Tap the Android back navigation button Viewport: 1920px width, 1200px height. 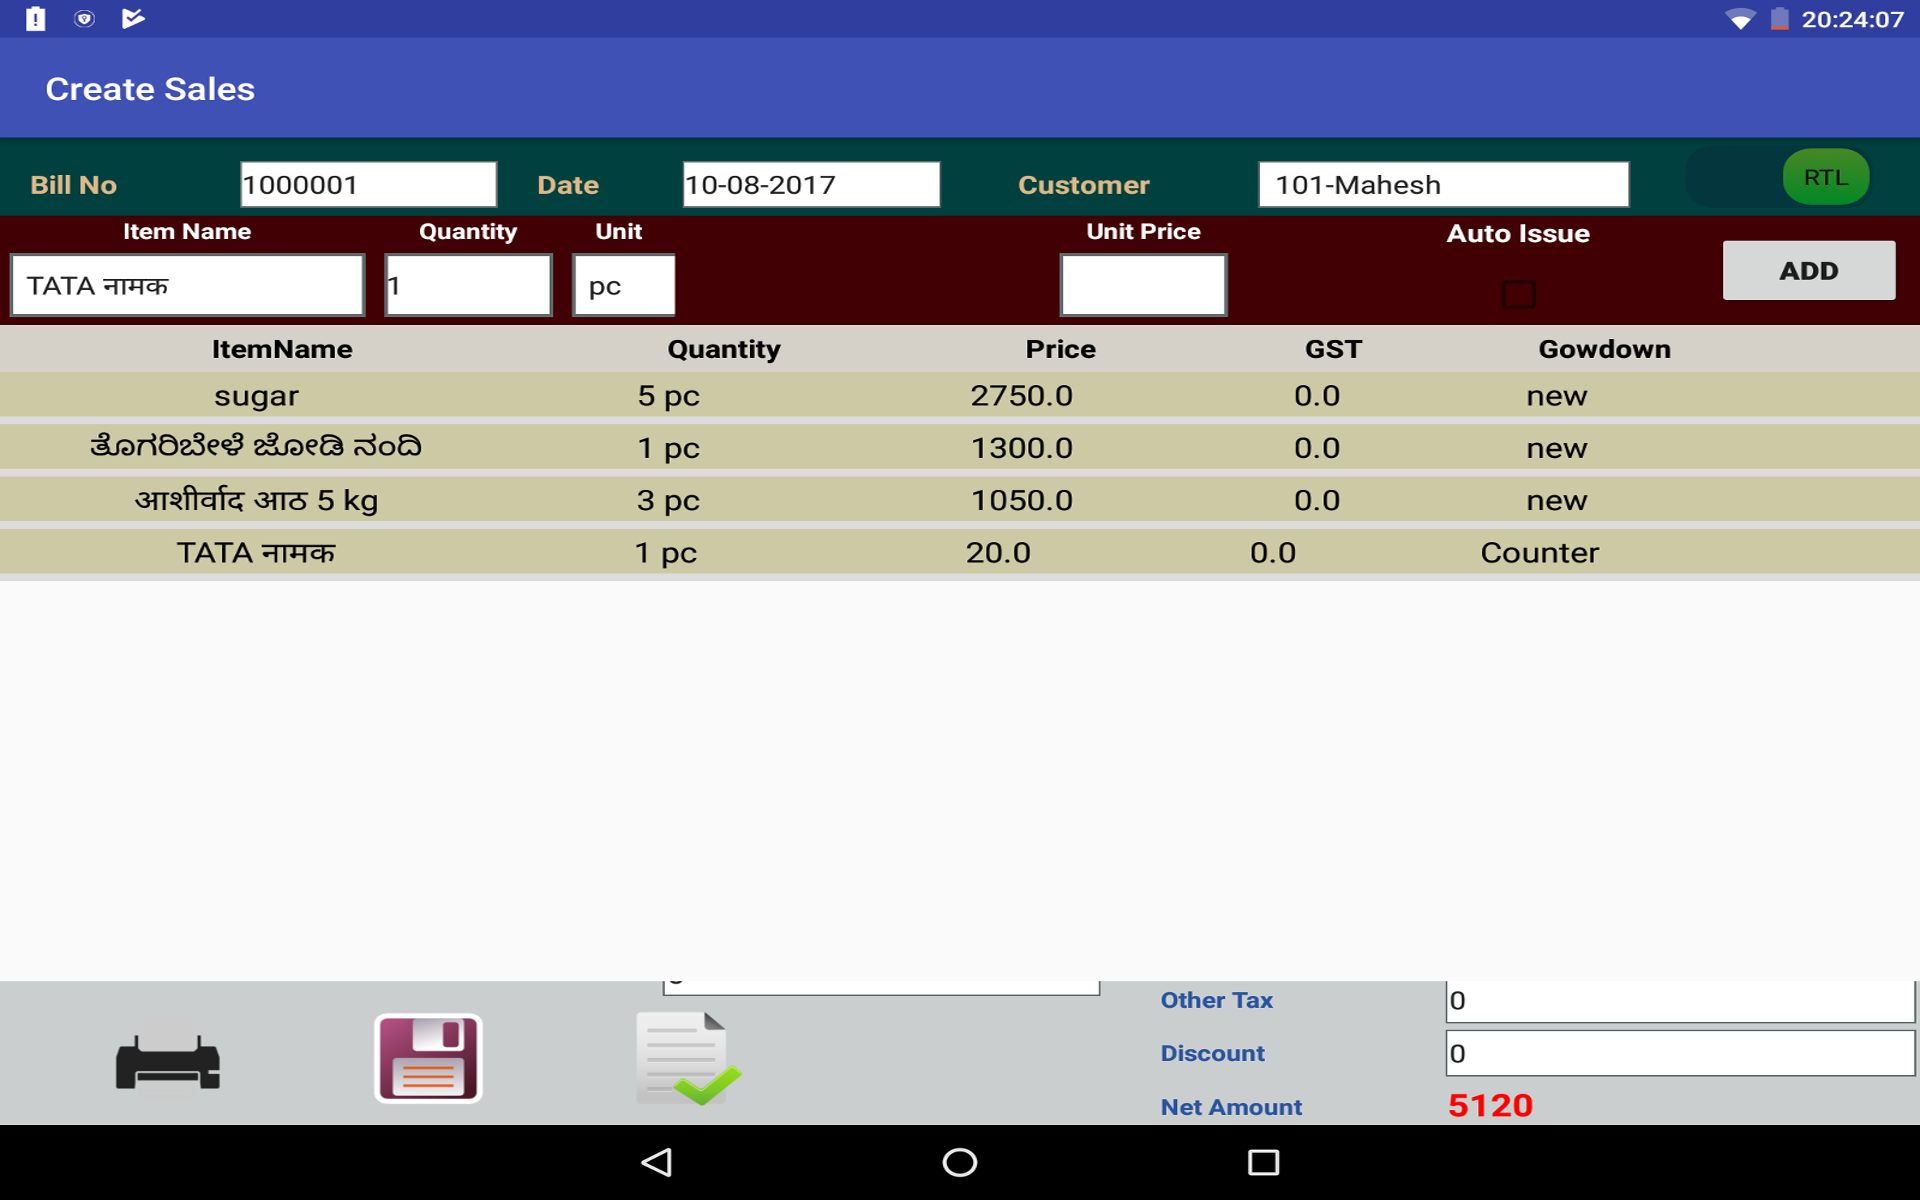point(657,1162)
